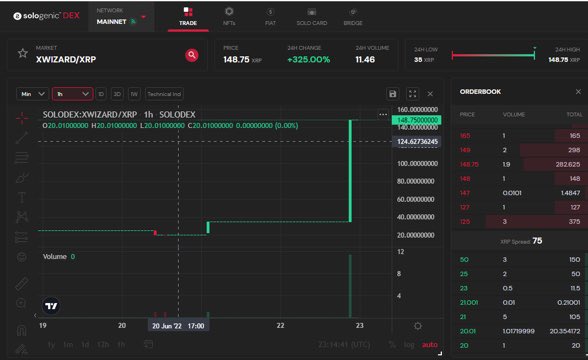This screenshot has width=588, height=360.
Task: Select sell order at price 125
Action: pos(520,222)
